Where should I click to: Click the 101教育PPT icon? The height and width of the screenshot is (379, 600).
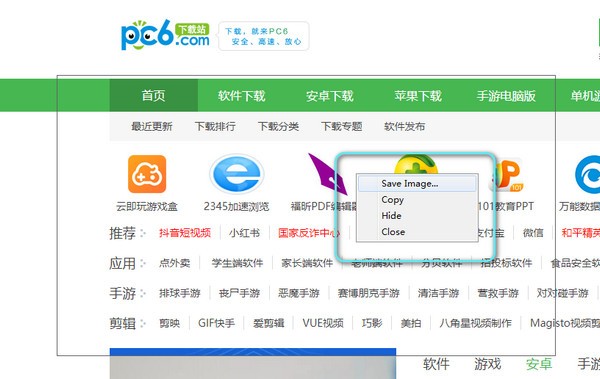508,175
